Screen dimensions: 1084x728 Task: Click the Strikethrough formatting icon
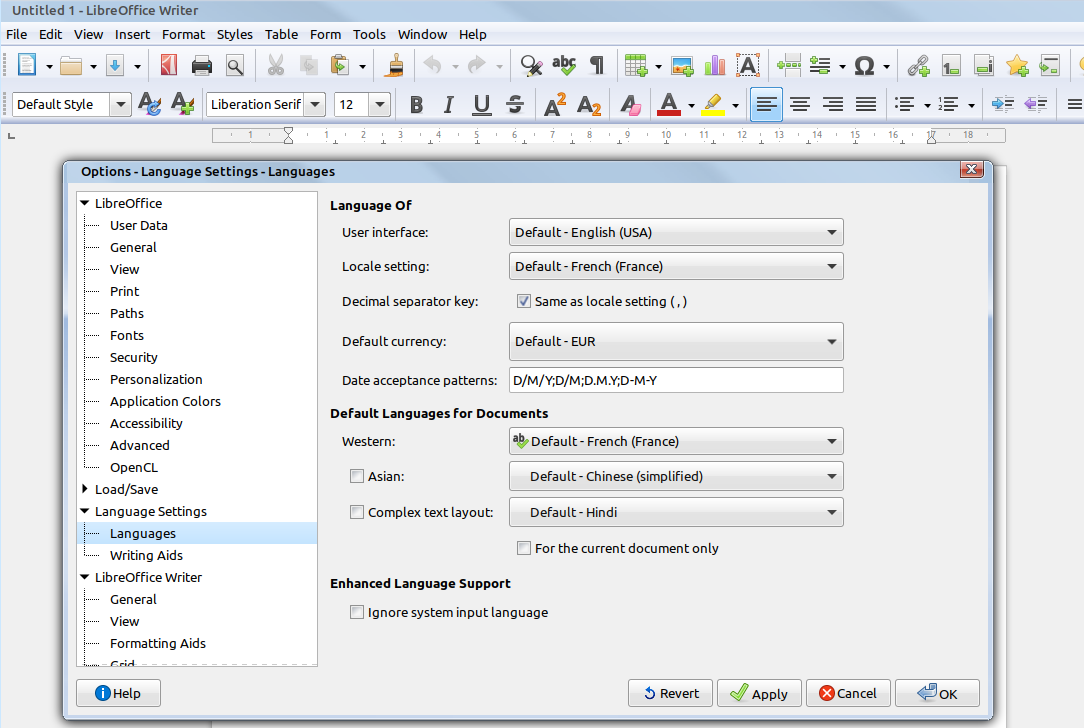515,104
